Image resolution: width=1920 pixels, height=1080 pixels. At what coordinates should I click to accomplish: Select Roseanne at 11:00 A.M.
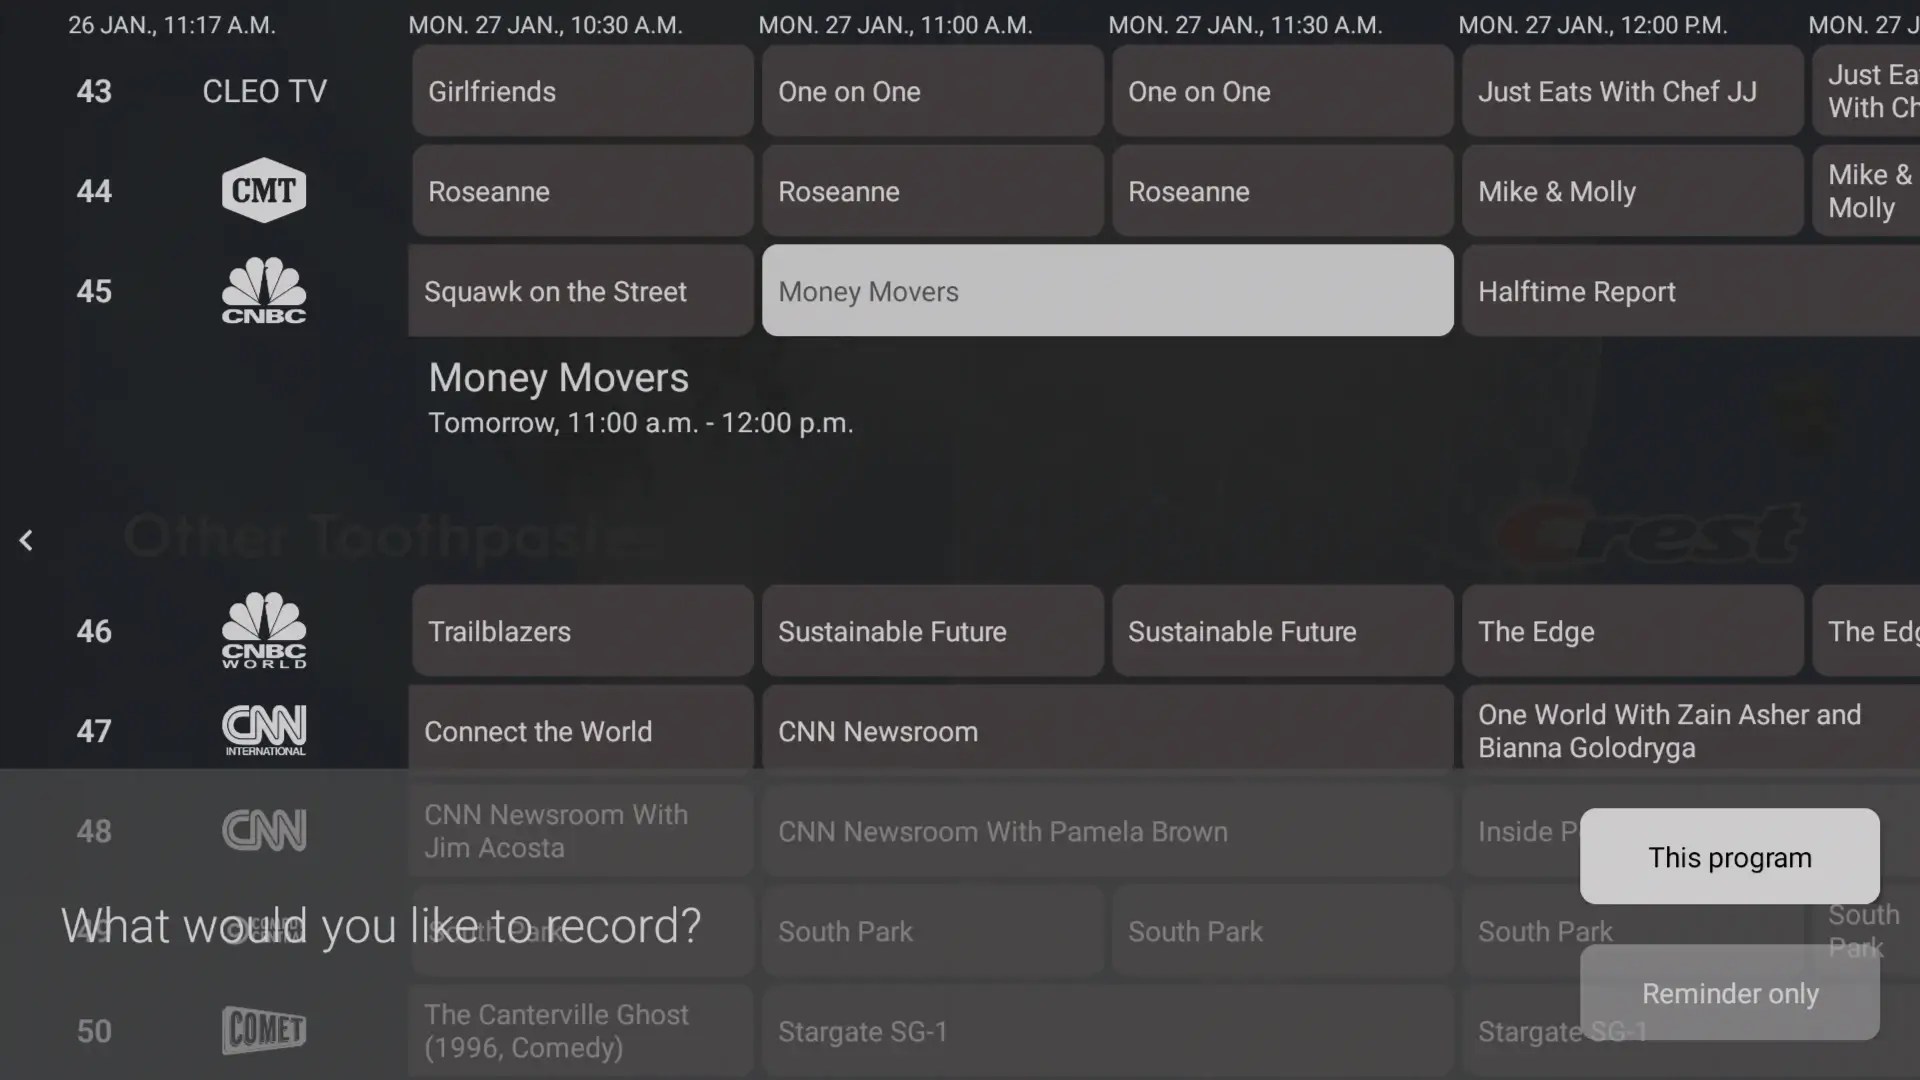point(933,191)
